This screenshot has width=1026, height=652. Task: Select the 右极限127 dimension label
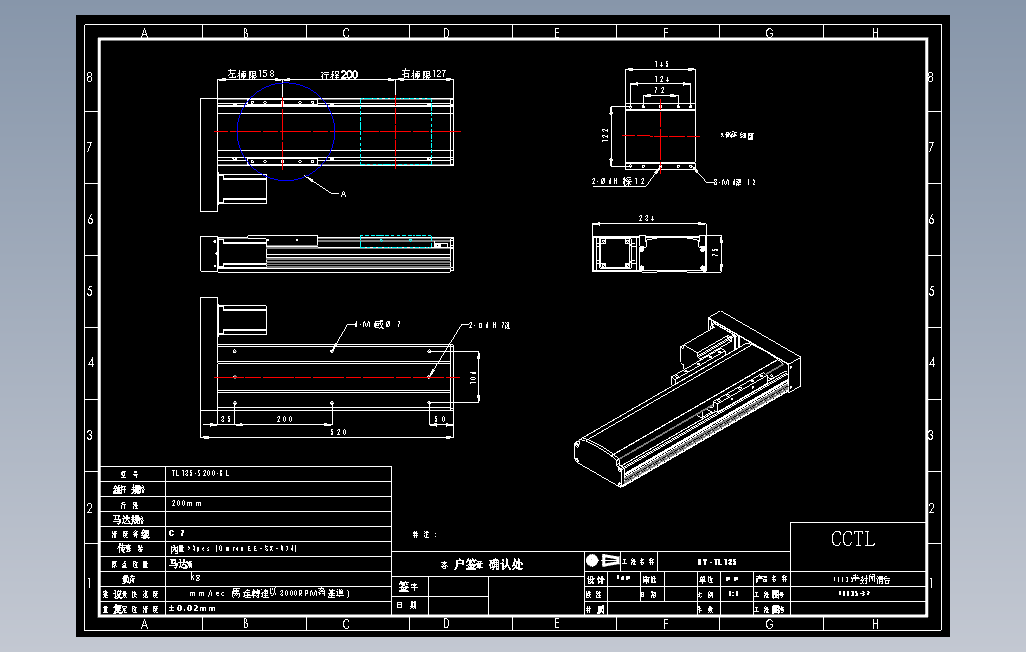(x=423, y=73)
